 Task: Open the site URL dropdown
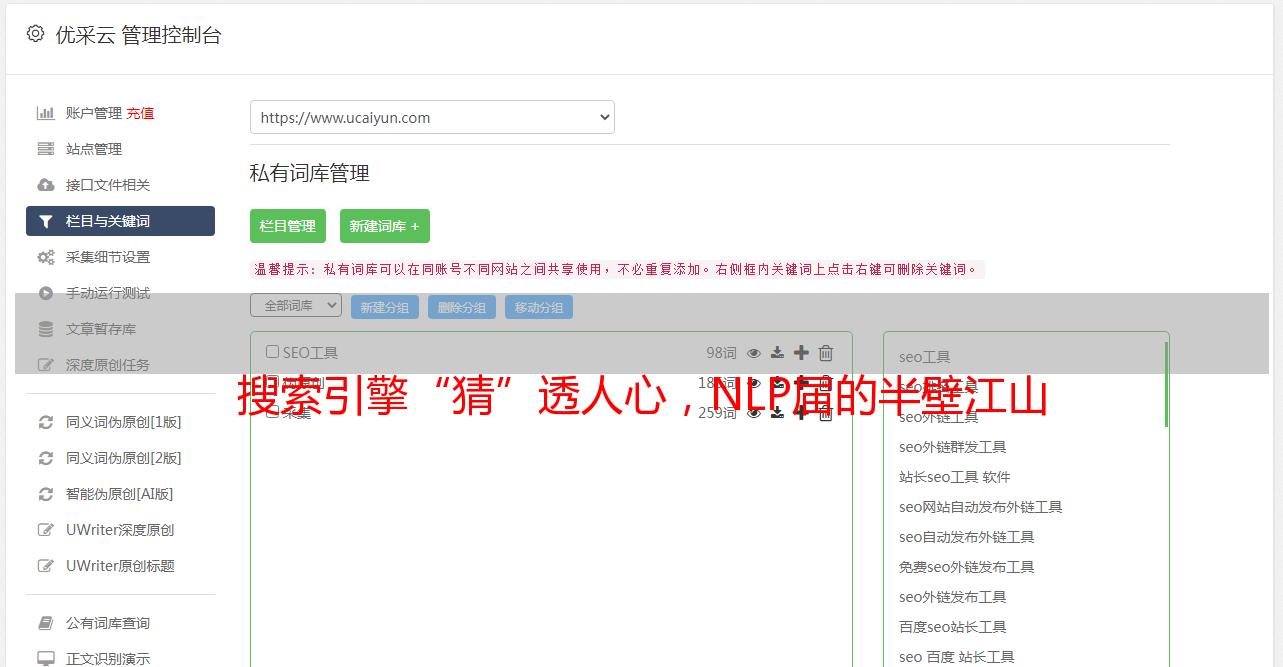pyautogui.click(x=432, y=117)
